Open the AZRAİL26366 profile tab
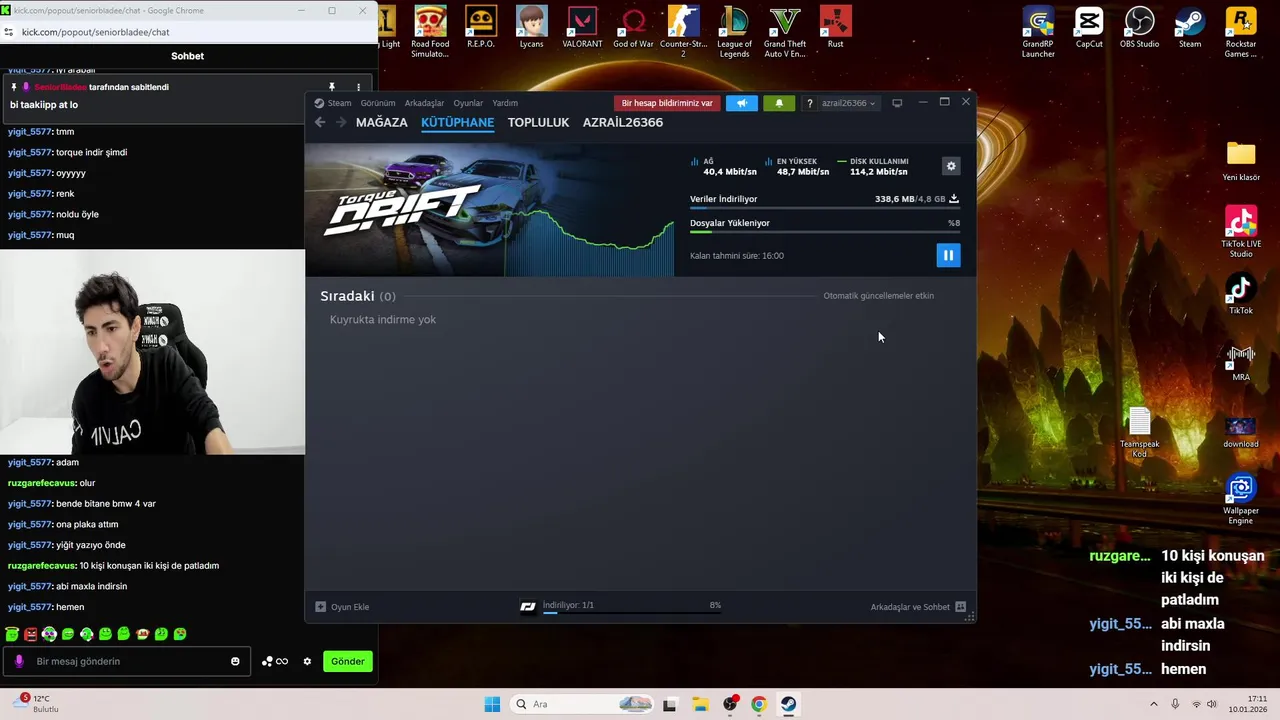The image size is (1280, 720). click(623, 122)
